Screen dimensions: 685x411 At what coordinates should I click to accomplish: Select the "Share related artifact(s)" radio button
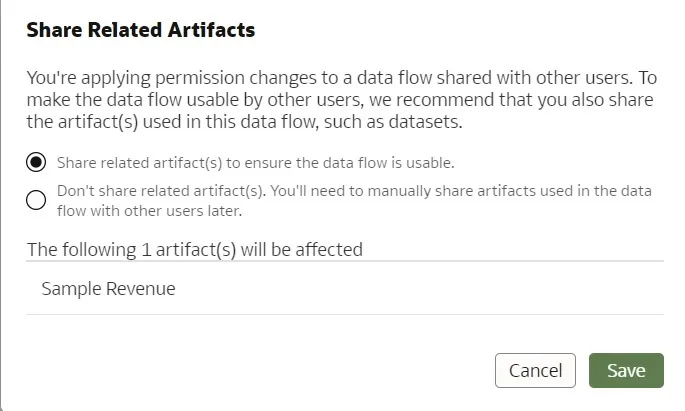[x=36, y=162]
